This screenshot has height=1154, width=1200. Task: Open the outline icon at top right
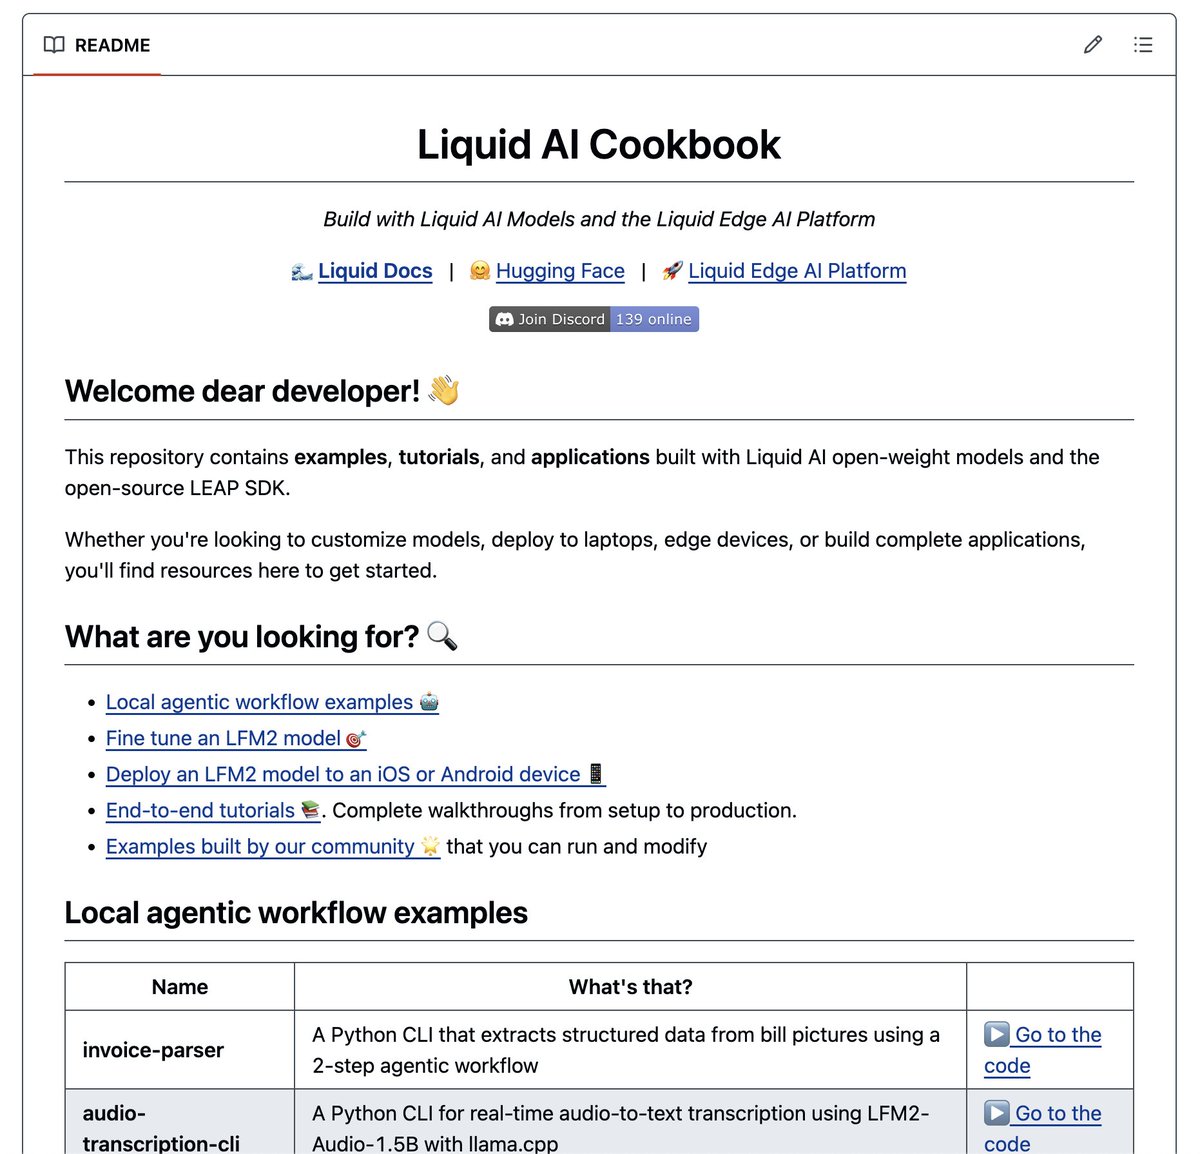[1143, 45]
